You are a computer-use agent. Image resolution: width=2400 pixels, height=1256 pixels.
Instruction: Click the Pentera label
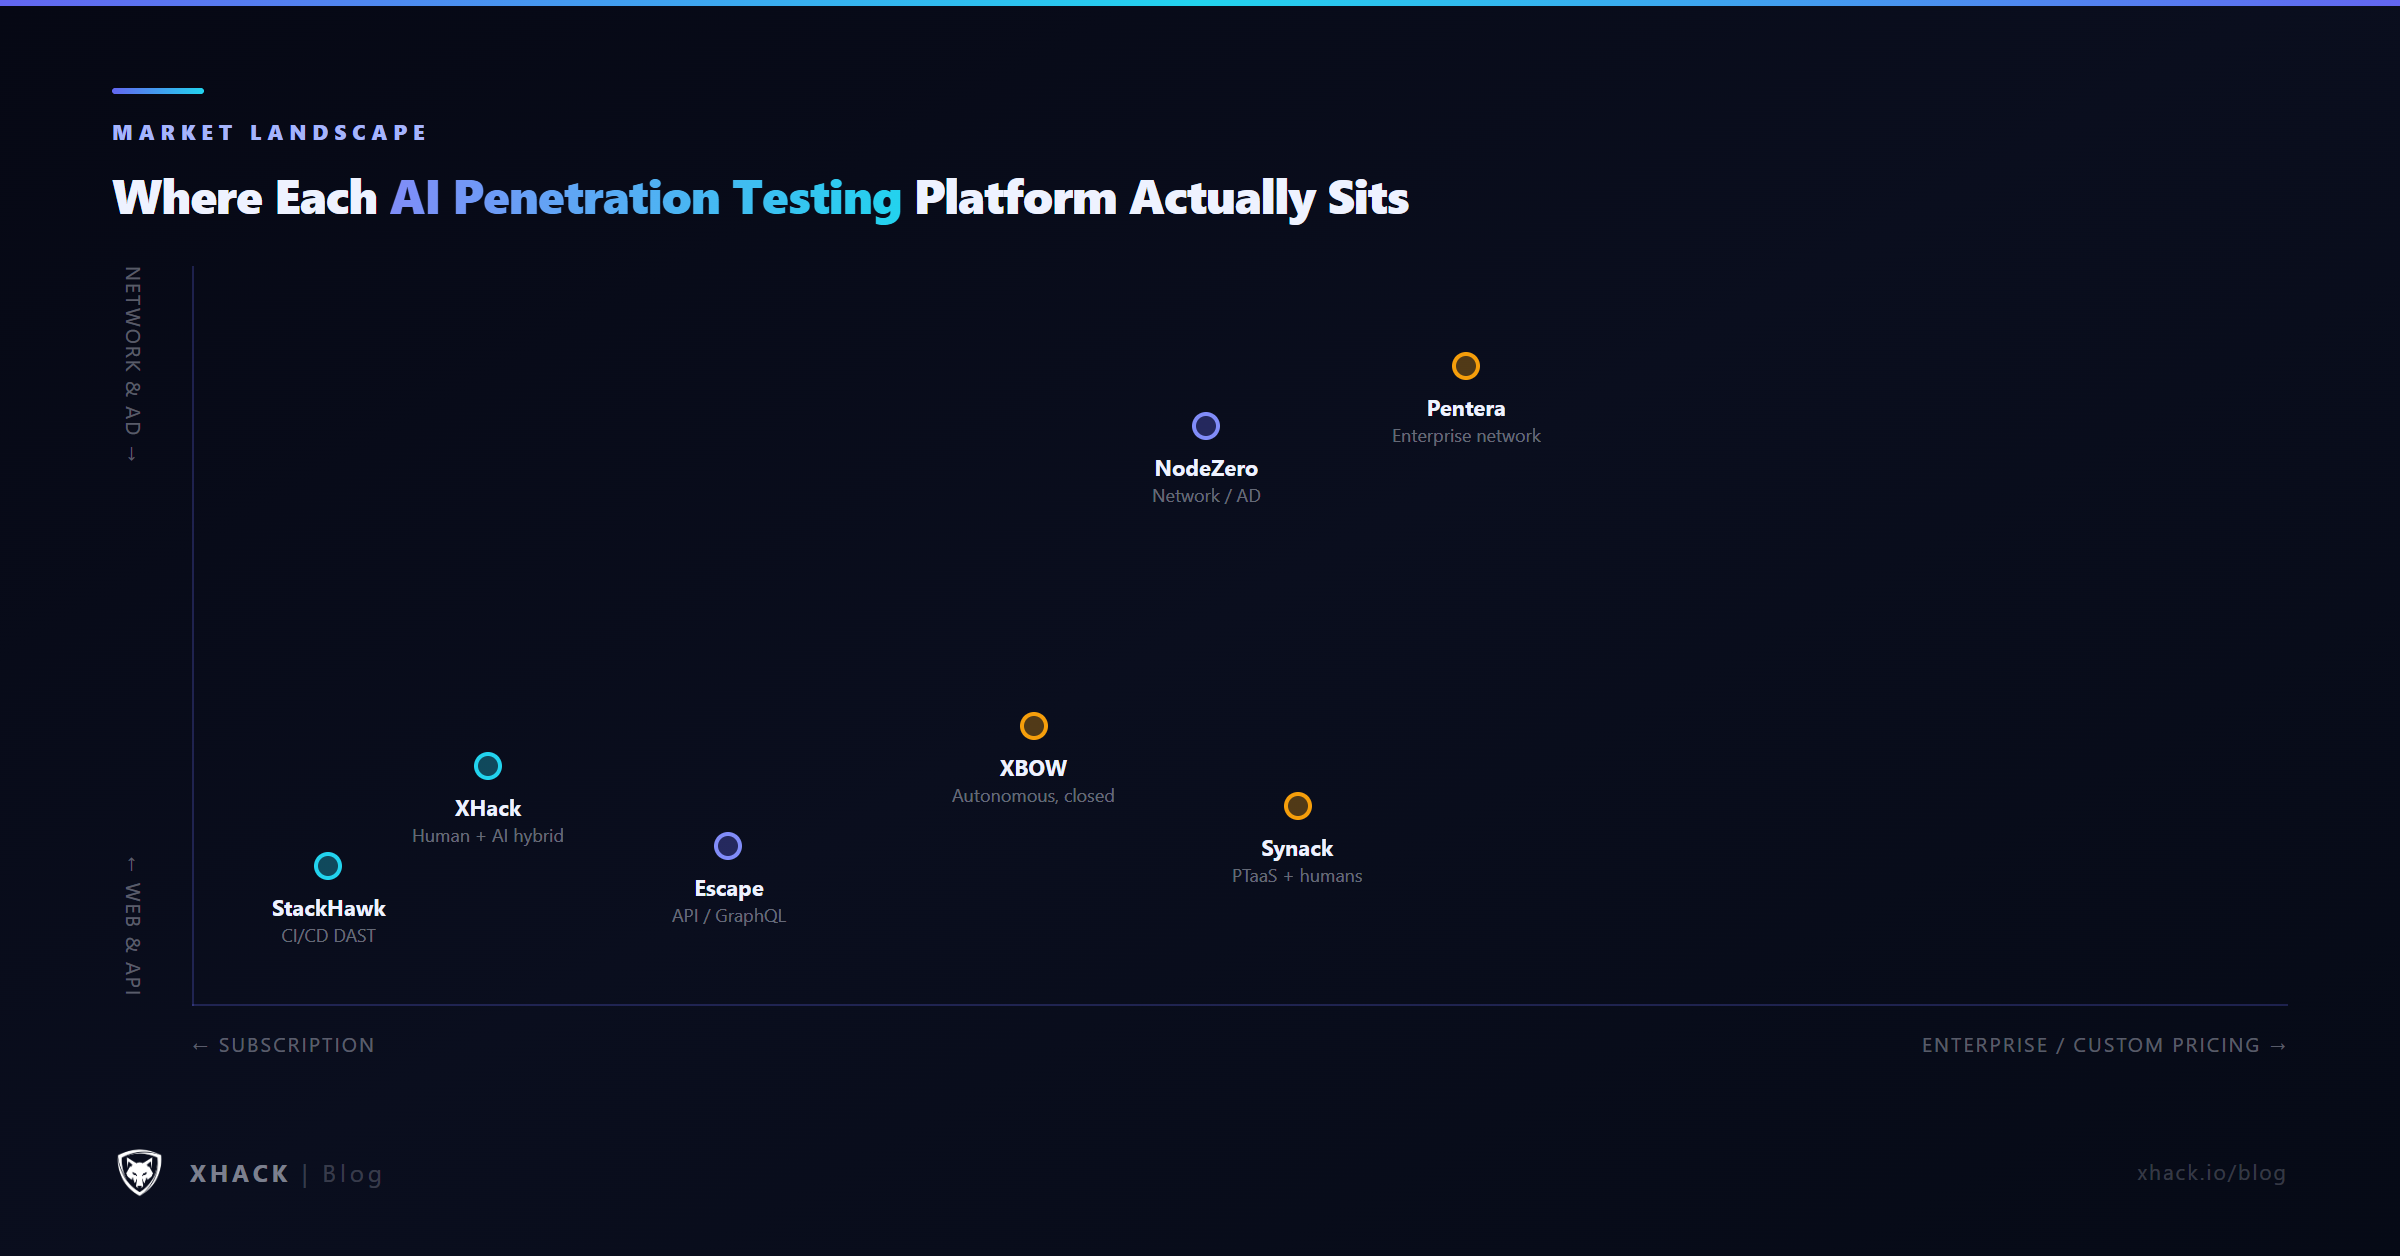1466,409
